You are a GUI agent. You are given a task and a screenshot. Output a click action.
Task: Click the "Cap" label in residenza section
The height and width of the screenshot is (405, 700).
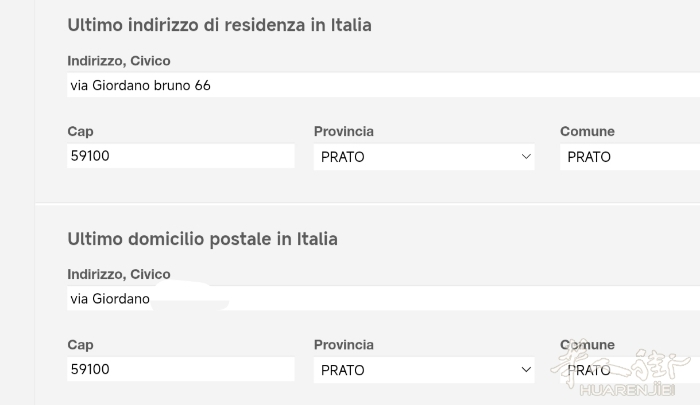click(x=80, y=131)
